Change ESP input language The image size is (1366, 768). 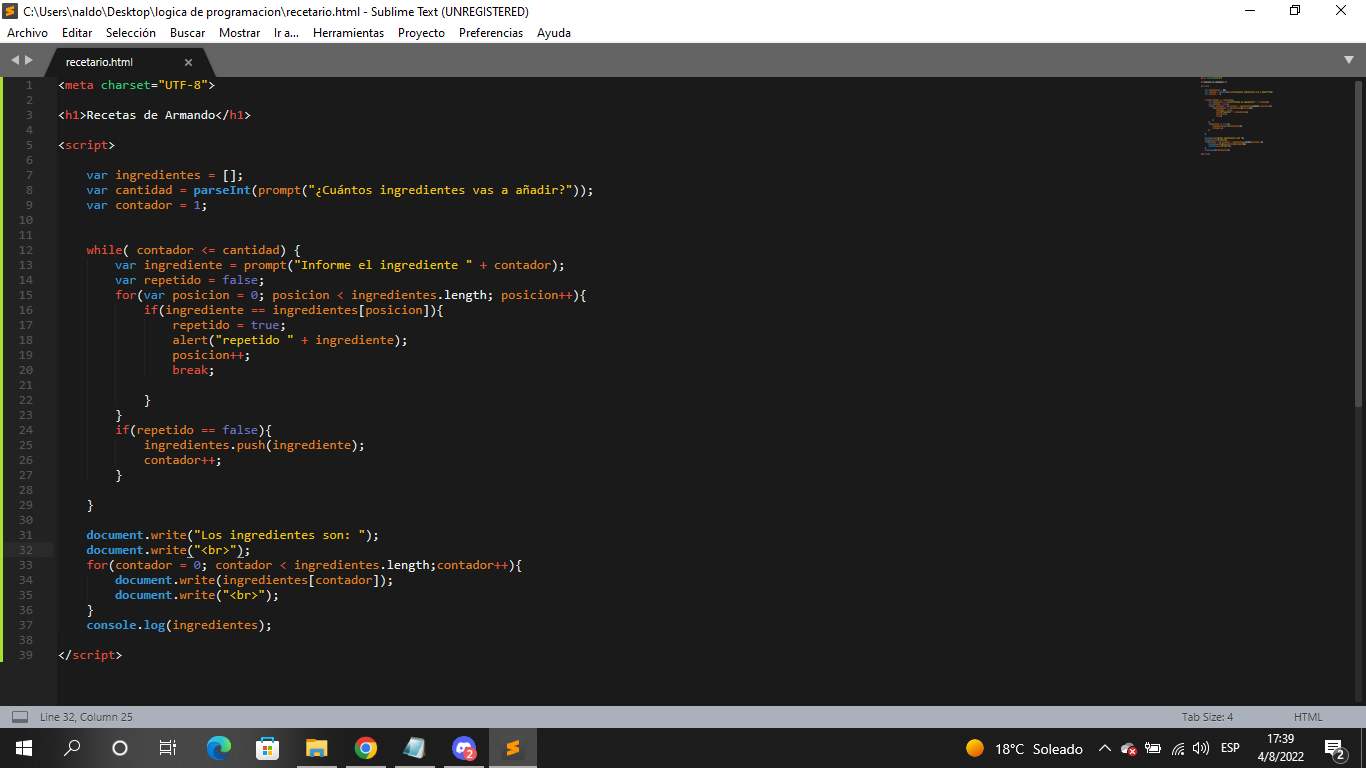click(x=1230, y=748)
